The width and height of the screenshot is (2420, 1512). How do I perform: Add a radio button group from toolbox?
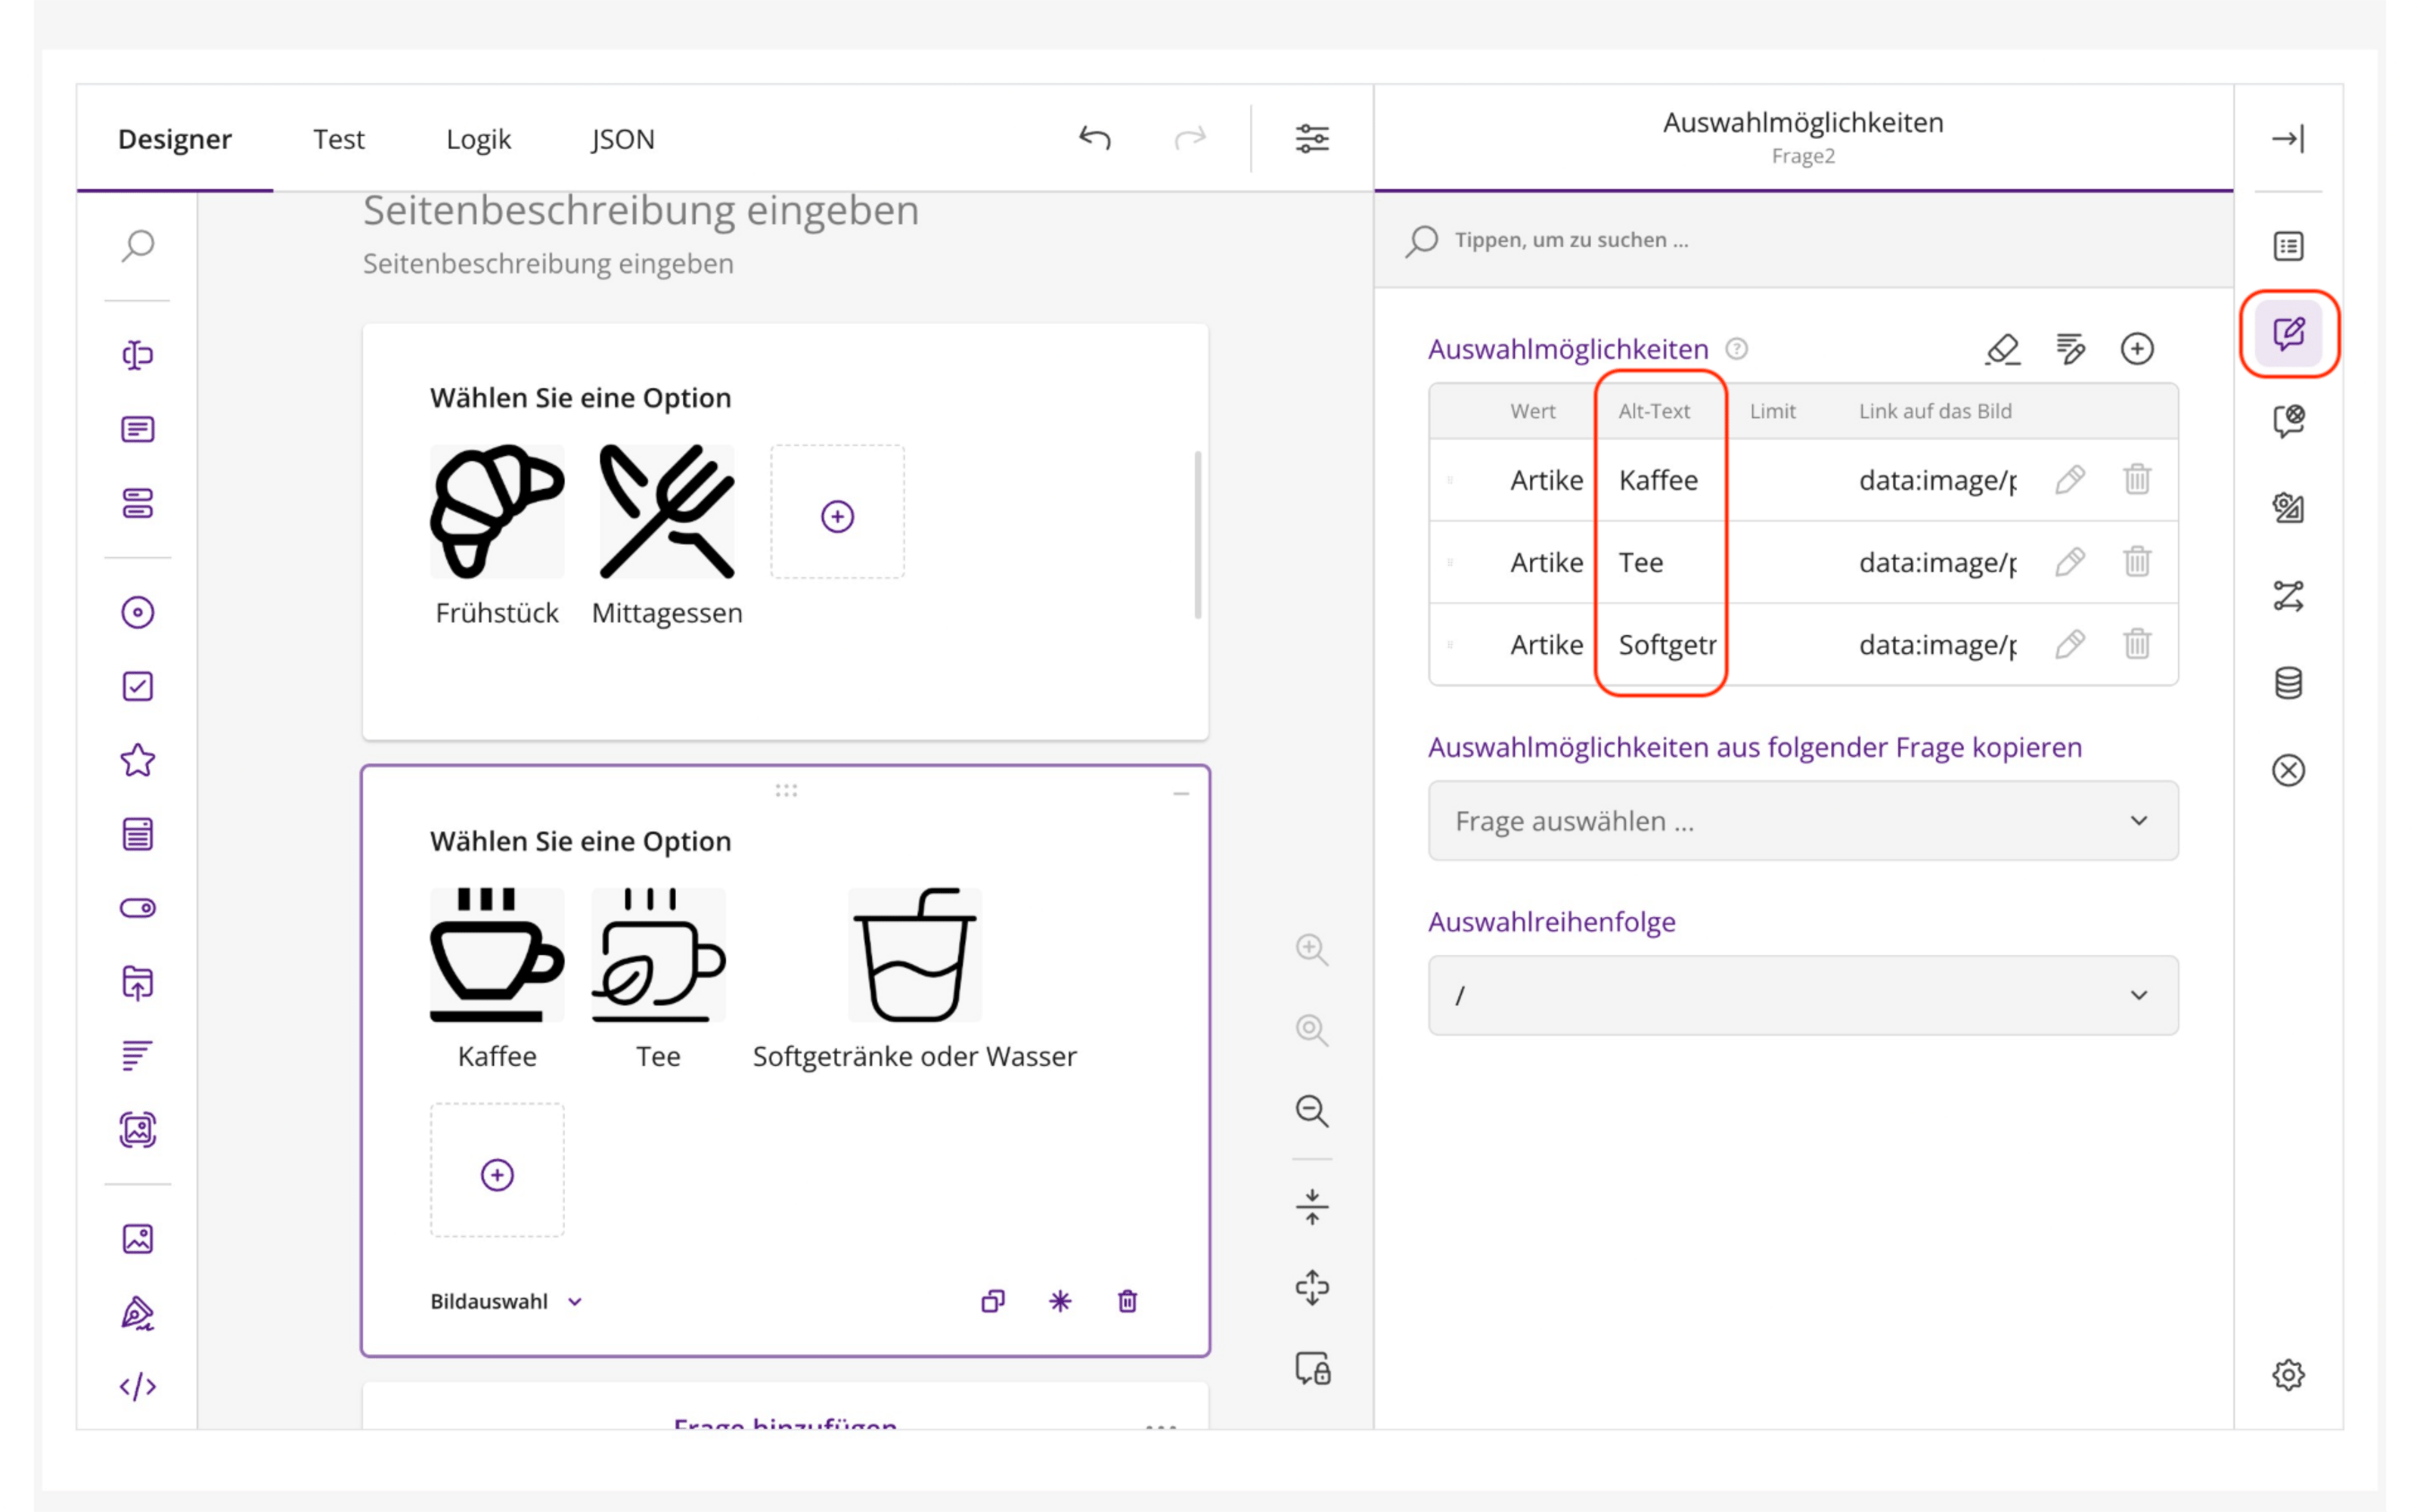[138, 612]
